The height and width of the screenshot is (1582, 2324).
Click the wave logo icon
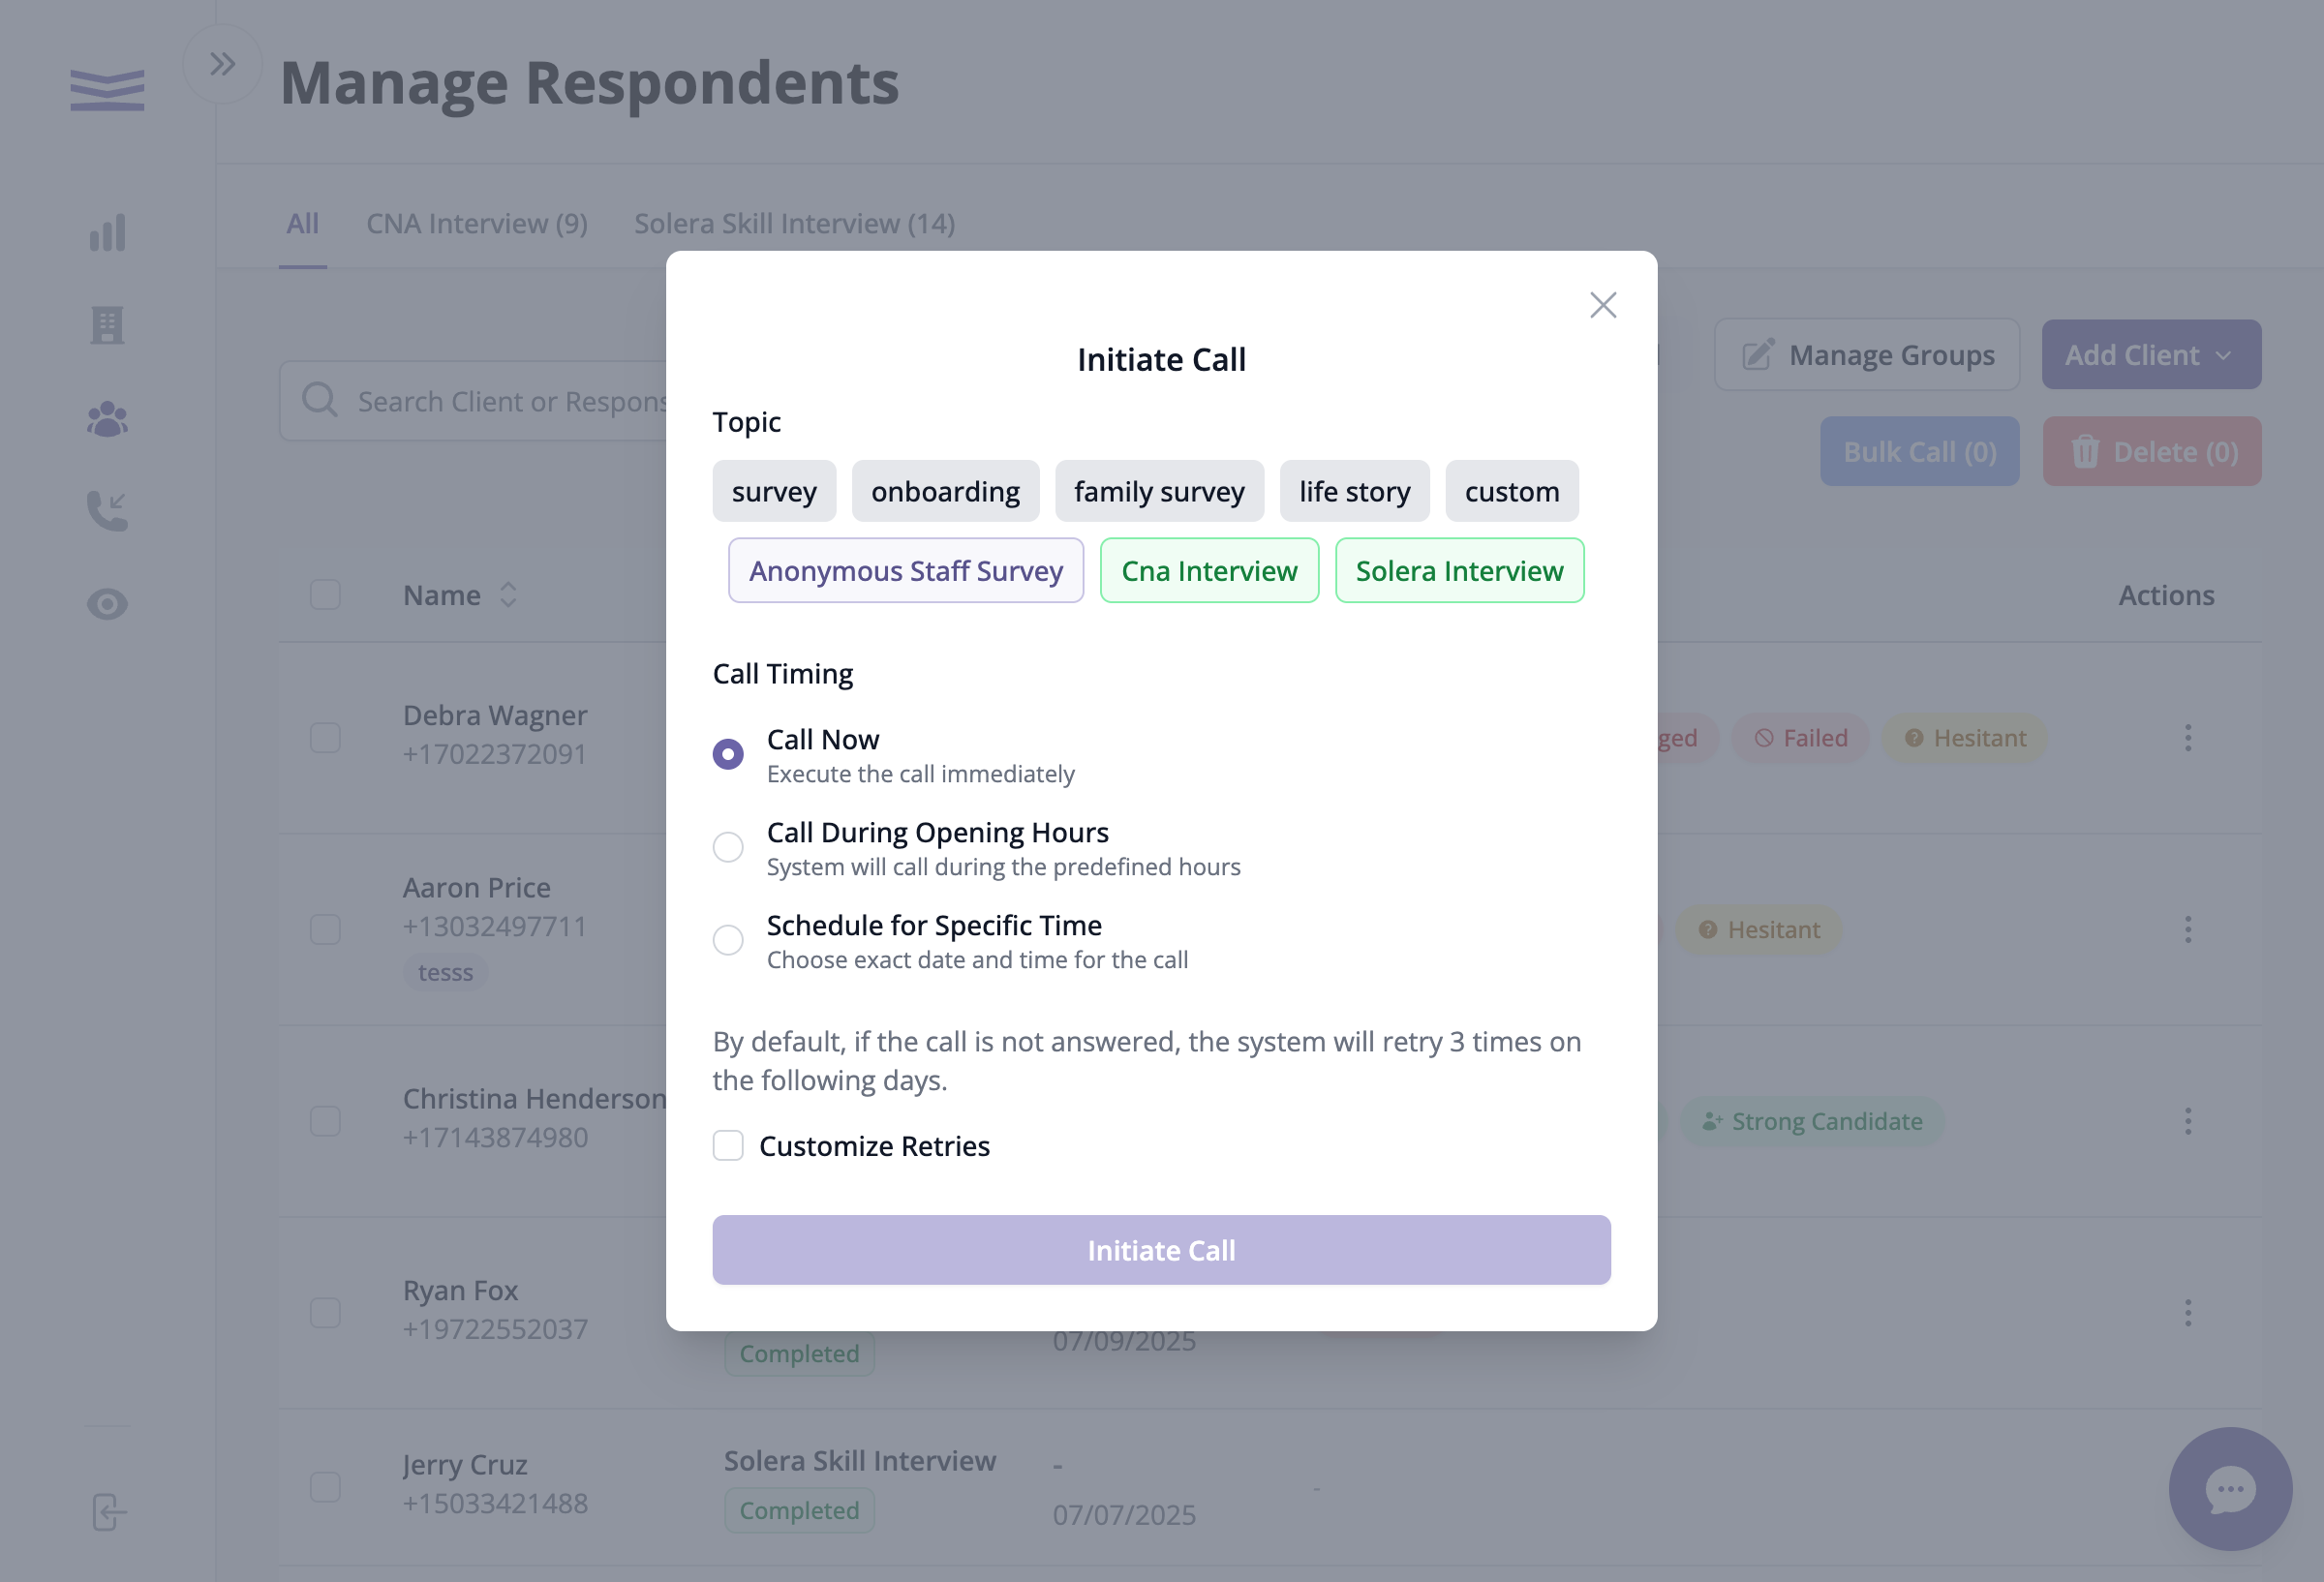pyautogui.click(x=107, y=89)
